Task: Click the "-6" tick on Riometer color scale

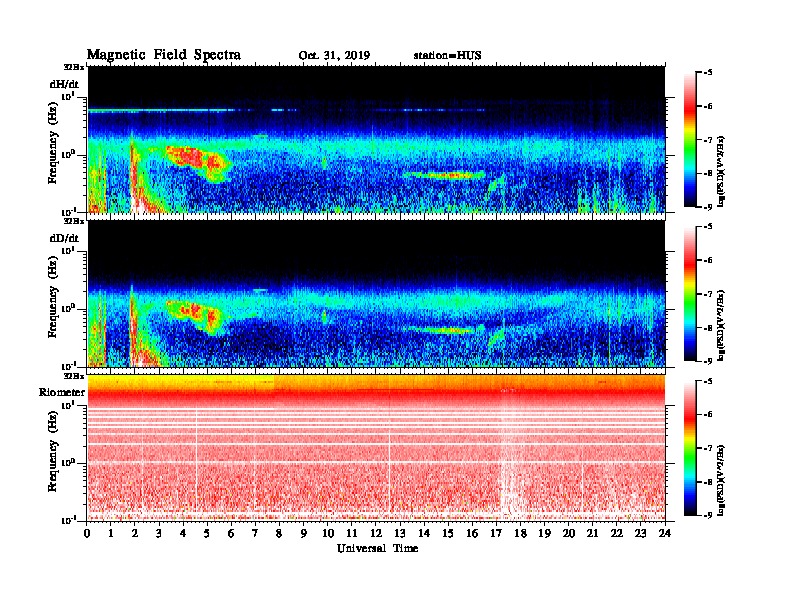Action: [x=708, y=414]
